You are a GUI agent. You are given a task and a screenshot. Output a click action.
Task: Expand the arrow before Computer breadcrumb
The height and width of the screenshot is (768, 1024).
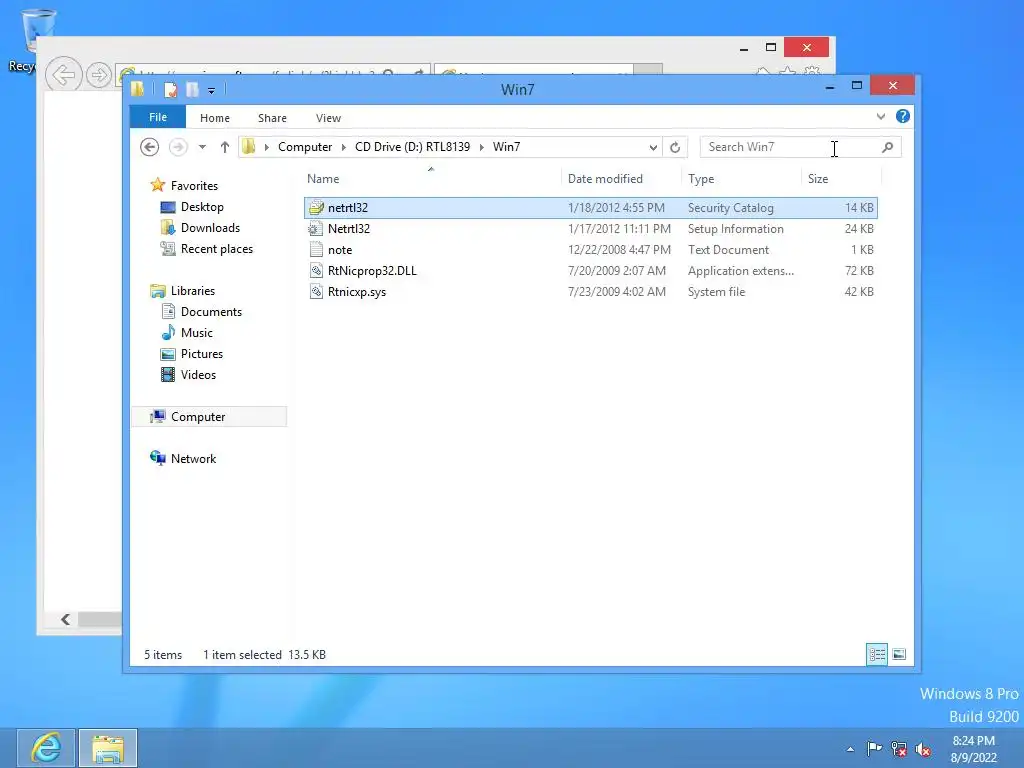tap(266, 147)
